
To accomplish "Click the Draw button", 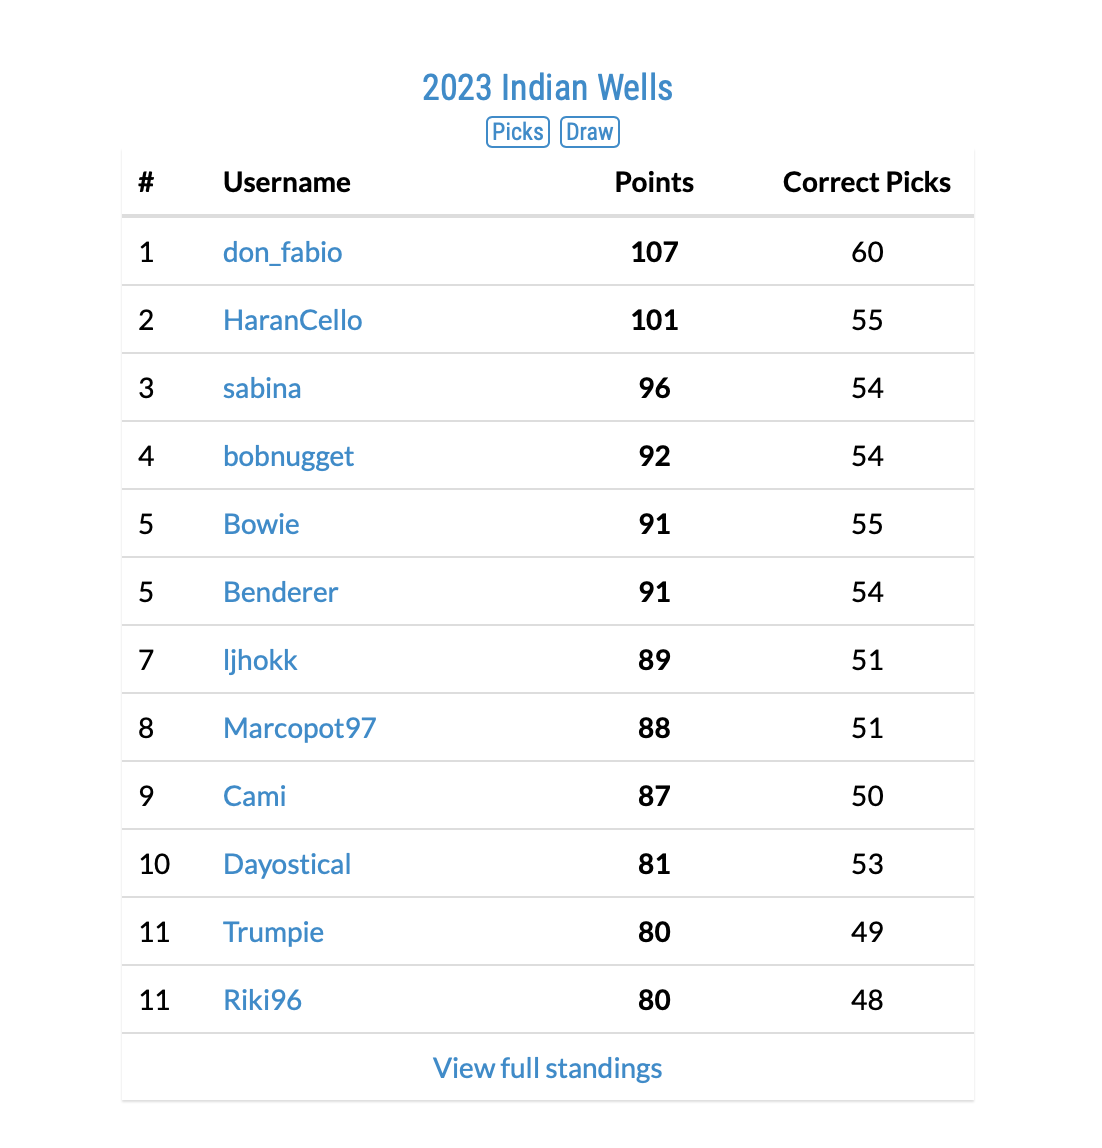I will [589, 132].
